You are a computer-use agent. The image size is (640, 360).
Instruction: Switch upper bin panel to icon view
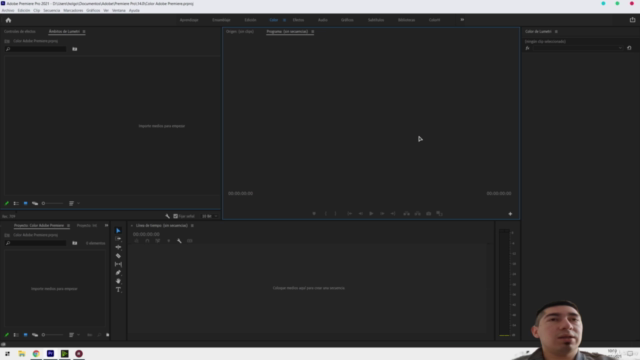point(25,203)
